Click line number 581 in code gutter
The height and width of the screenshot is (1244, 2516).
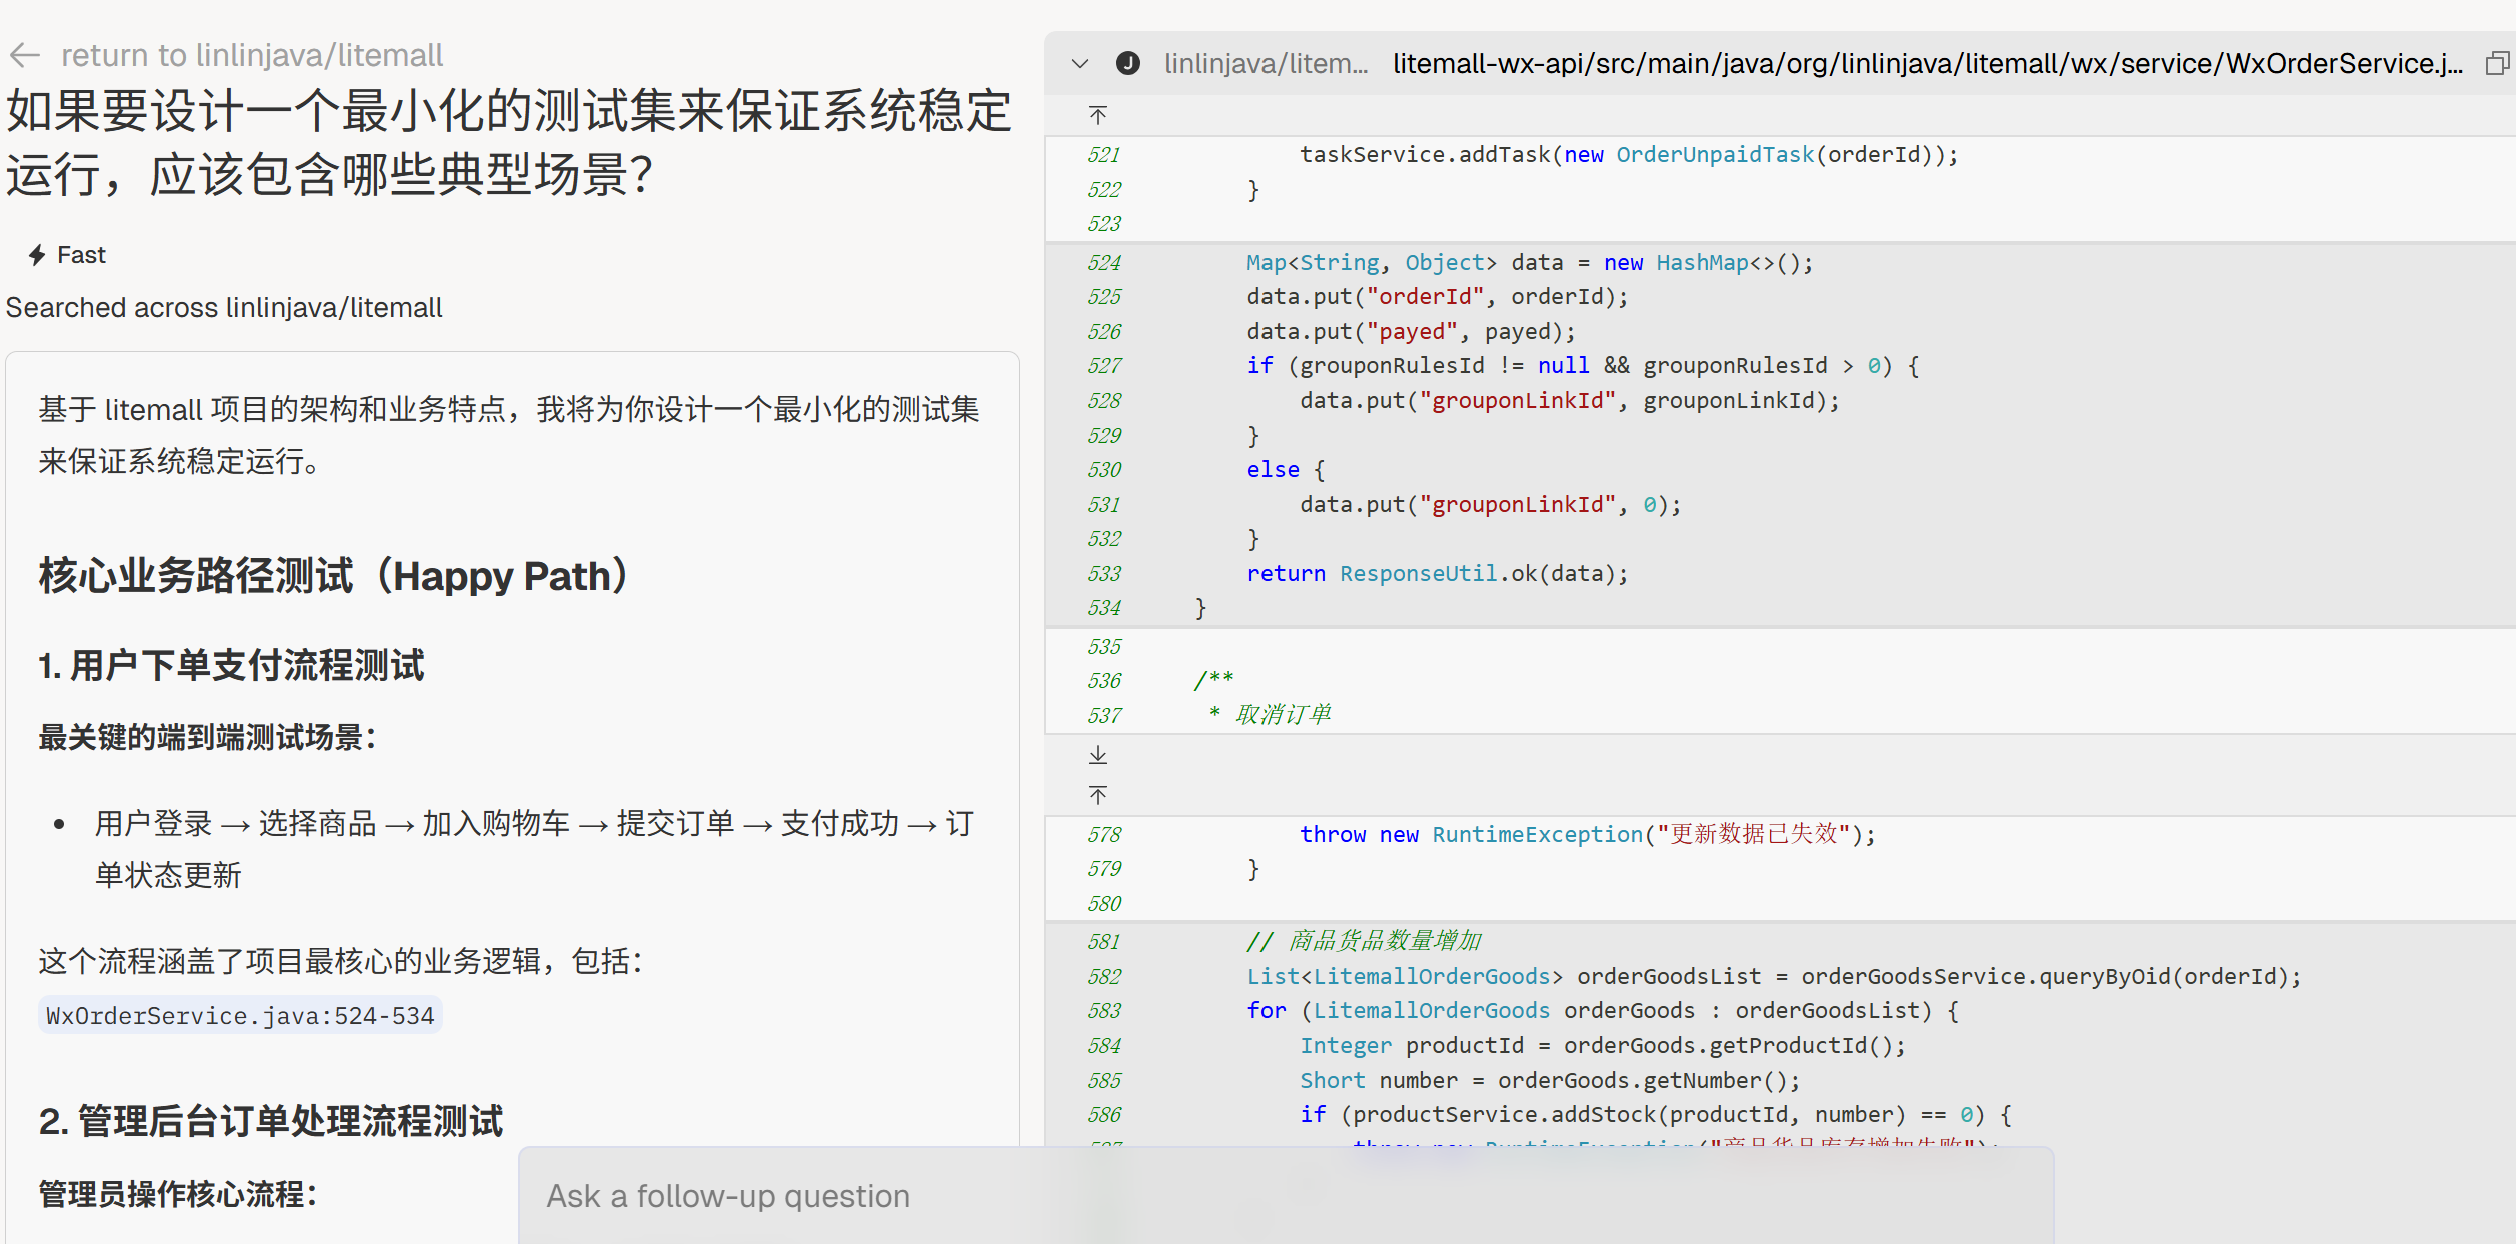tap(1104, 942)
